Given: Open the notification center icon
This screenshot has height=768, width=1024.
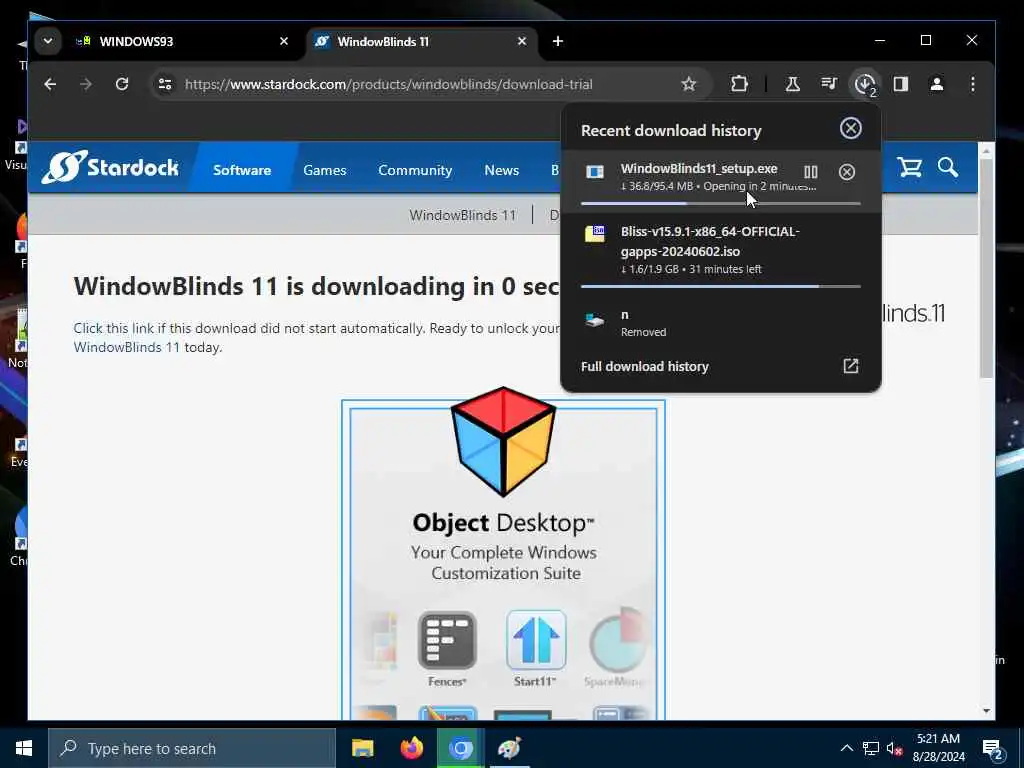Looking at the screenshot, I should pyautogui.click(x=993, y=748).
